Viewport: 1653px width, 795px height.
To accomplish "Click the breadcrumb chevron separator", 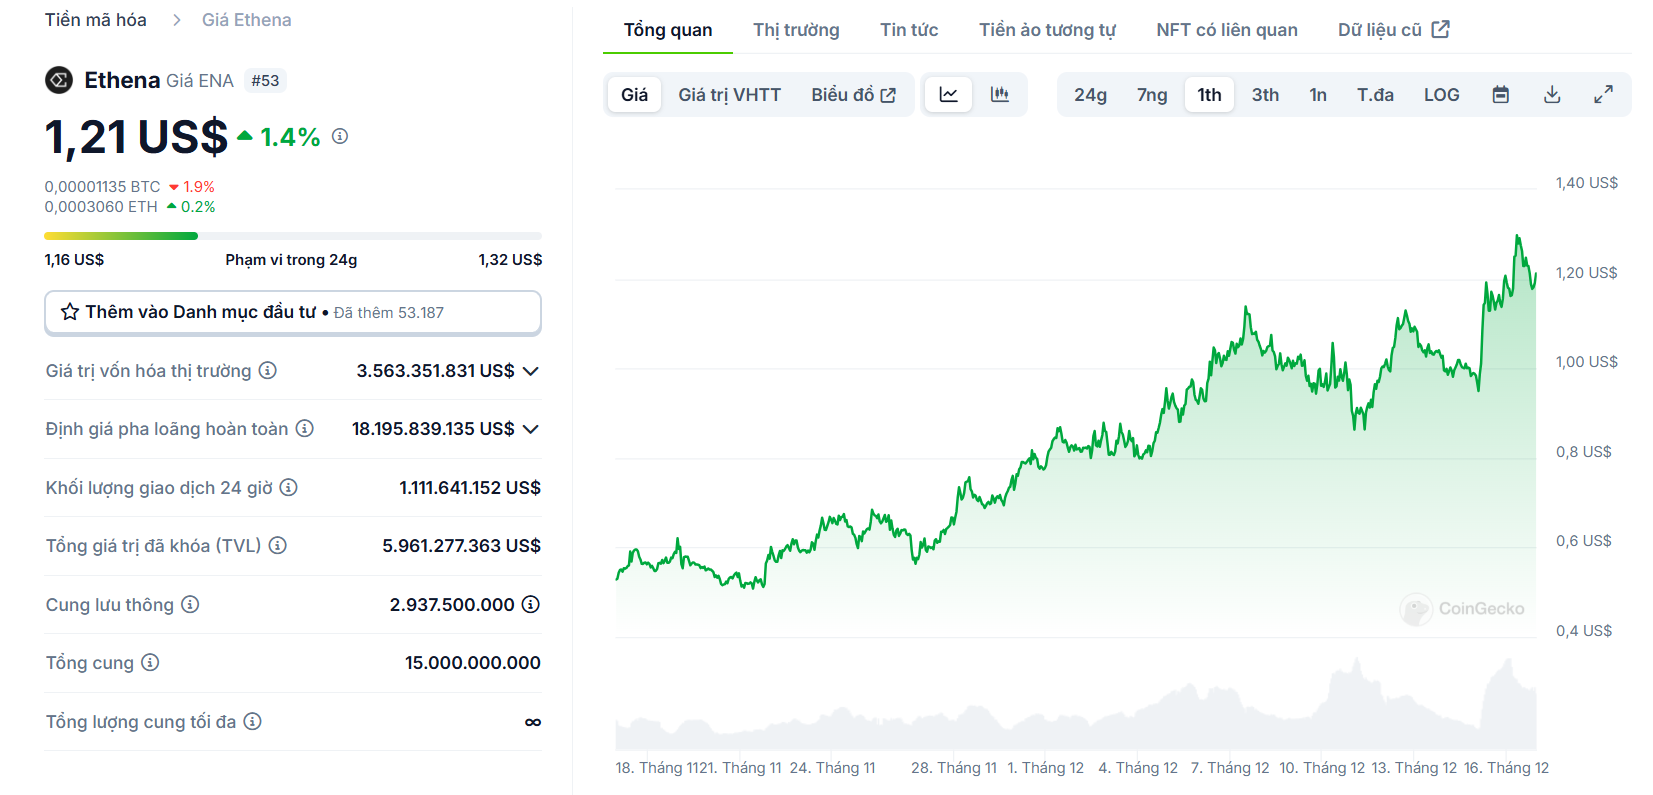I will point(176,20).
